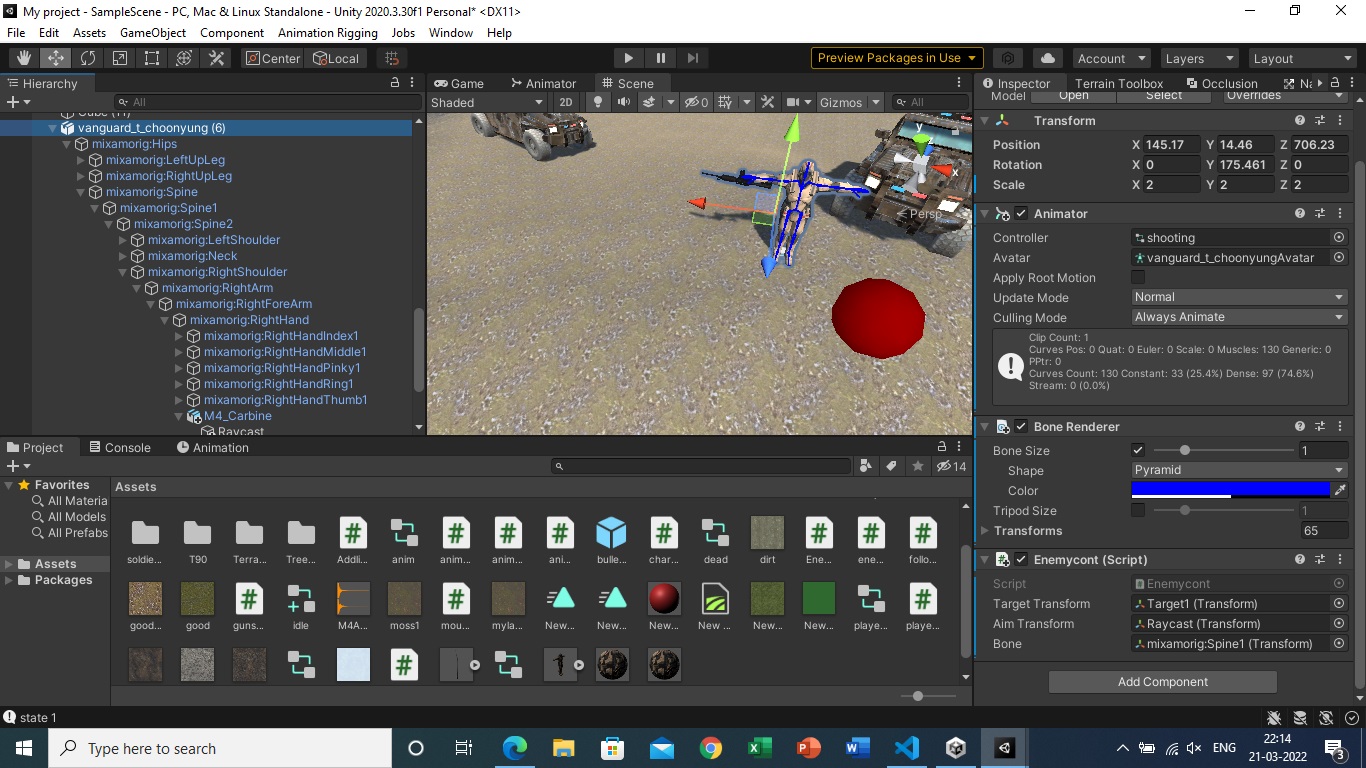Expand mixamorig:LeftUpLeg in Hierarchy
This screenshot has height=768, width=1366.
(82, 160)
